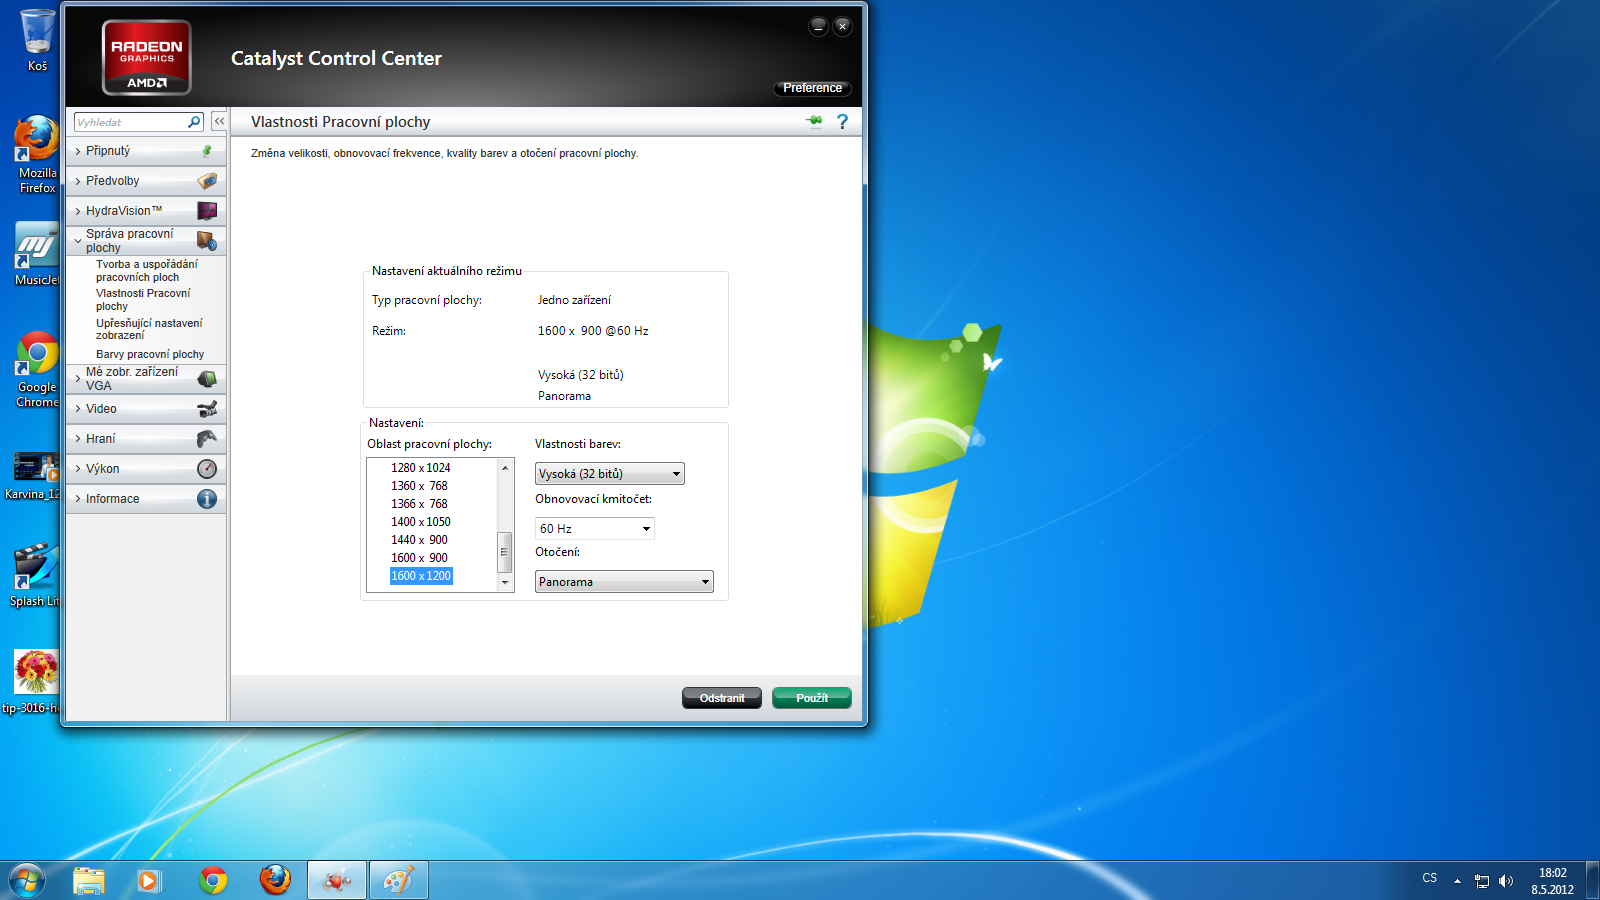Click the Odstranit button
The image size is (1600, 900).
[x=722, y=698]
